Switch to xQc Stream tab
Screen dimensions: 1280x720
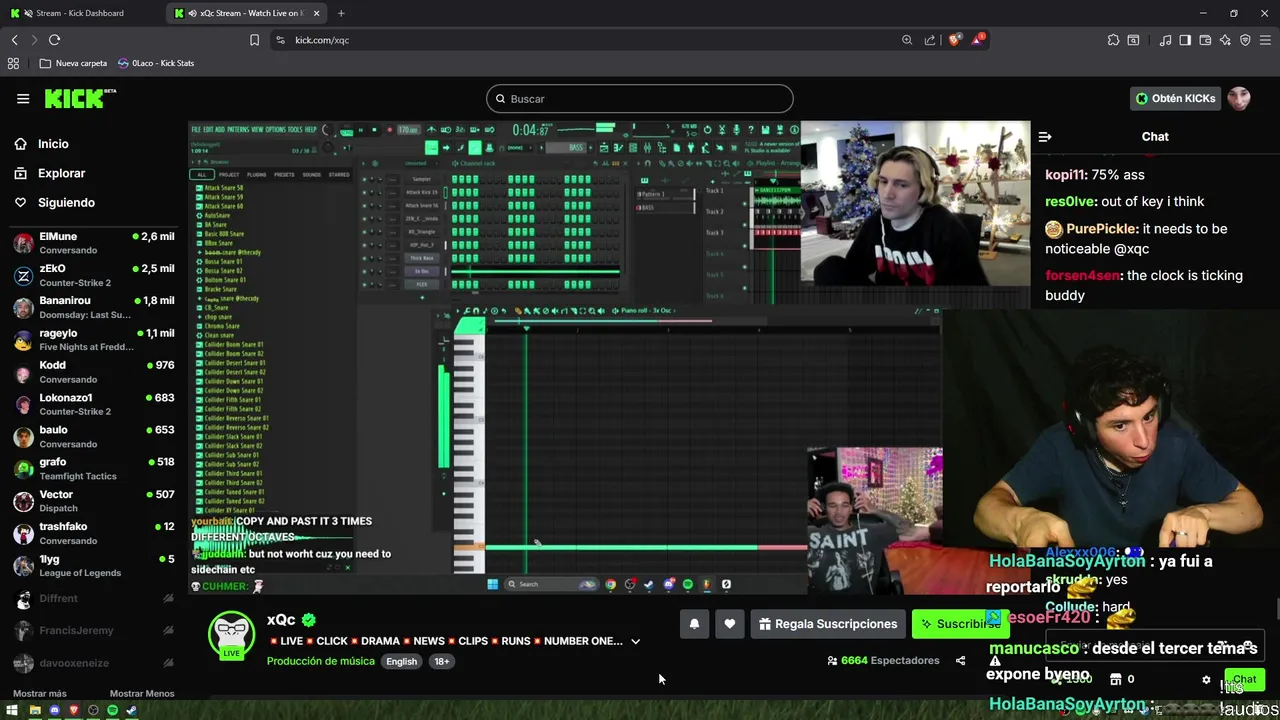248,13
